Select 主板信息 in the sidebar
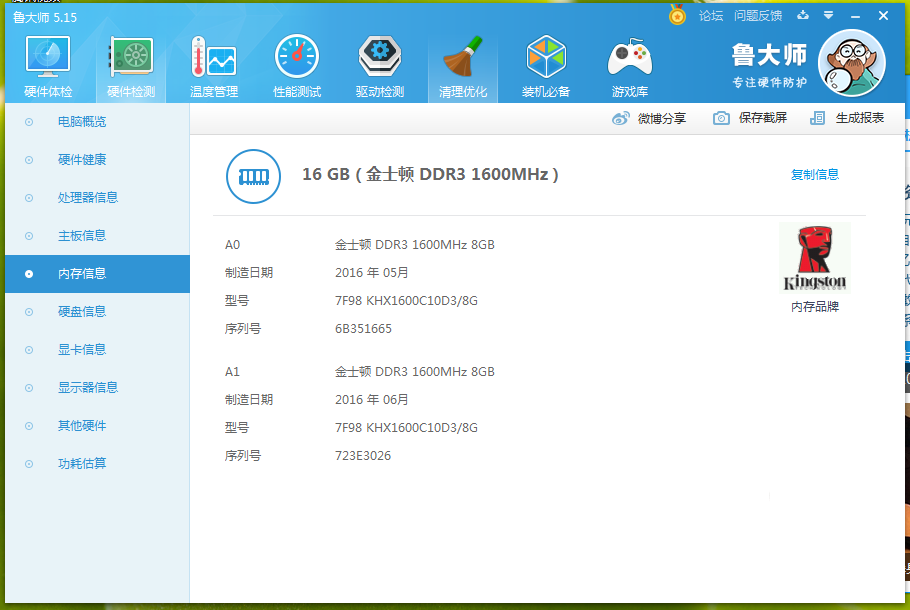This screenshot has width=910, height=610. [98, 236]
